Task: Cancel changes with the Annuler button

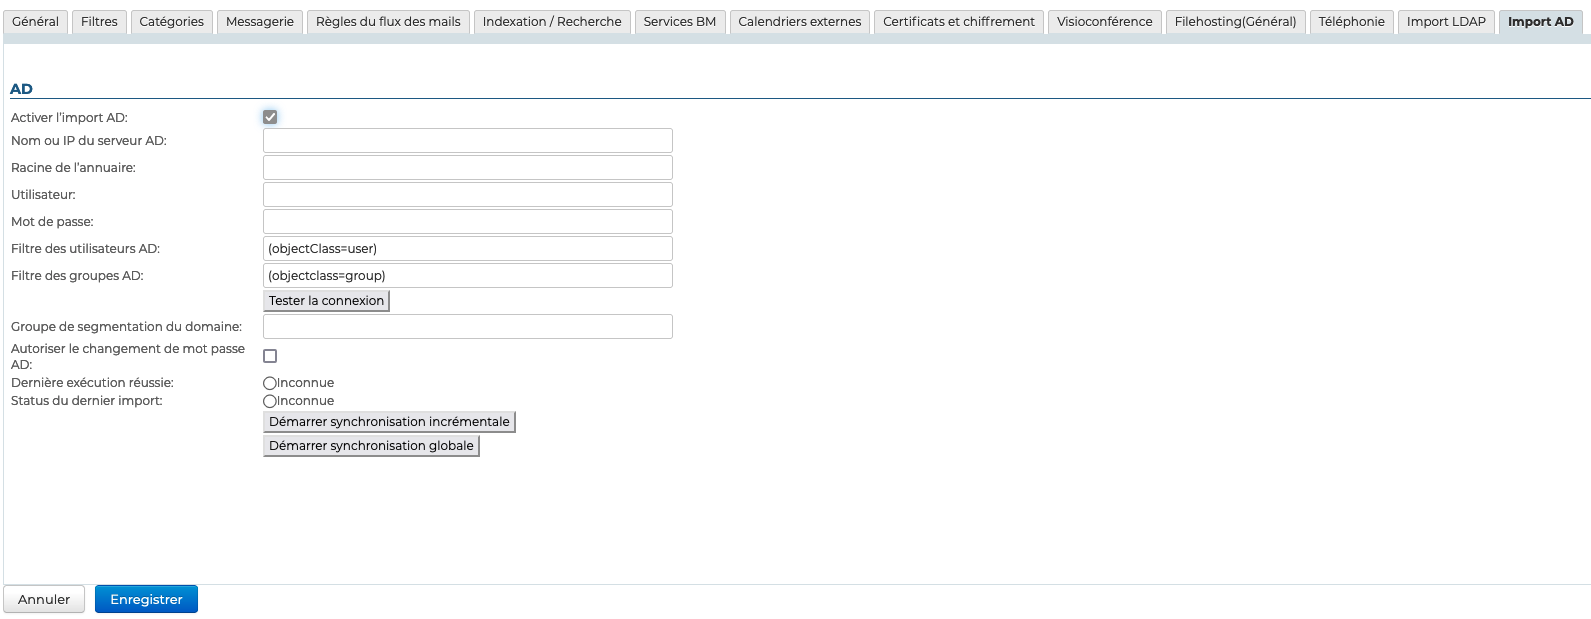Action: click(44, 599)
